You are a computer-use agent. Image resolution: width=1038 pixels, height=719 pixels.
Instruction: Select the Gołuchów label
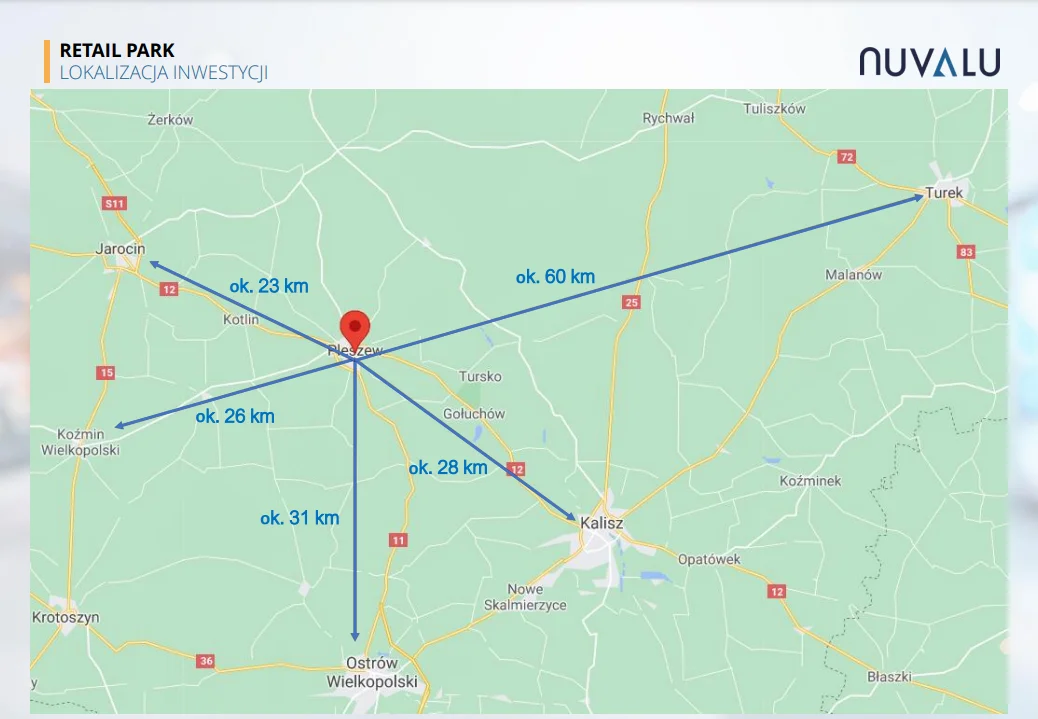coord(474,414)
